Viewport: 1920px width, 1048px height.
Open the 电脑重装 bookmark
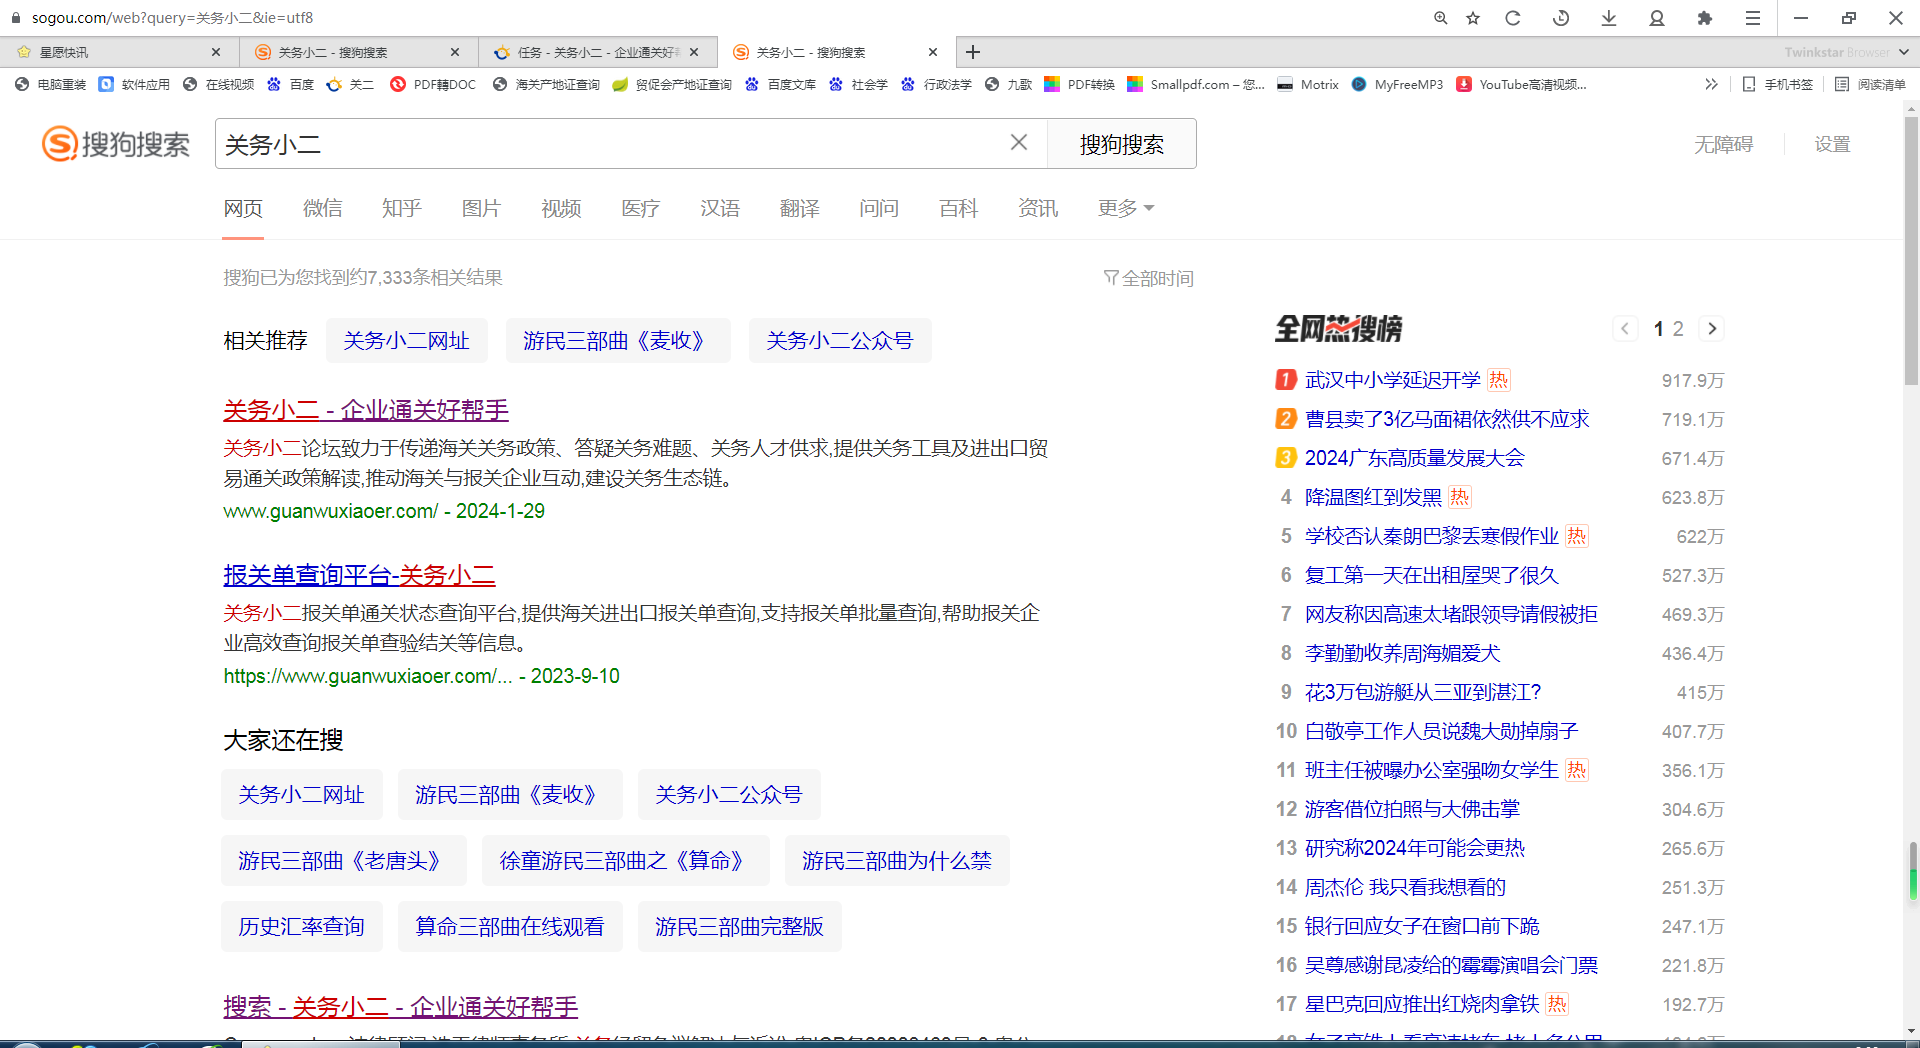51,85
